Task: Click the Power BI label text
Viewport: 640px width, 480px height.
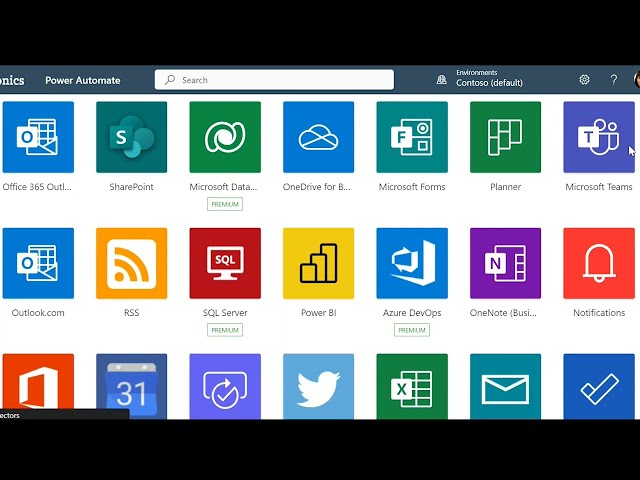Action: coord(318,313)
